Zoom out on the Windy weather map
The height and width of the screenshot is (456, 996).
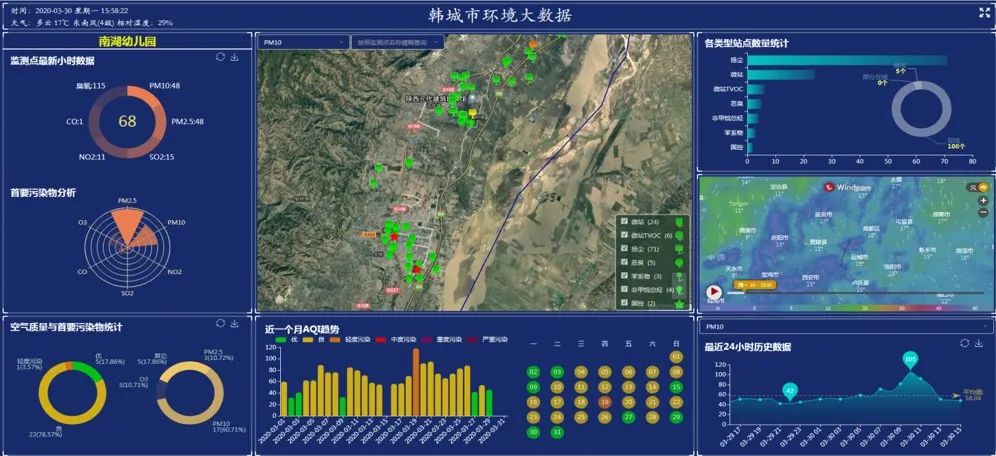click(983, 212)
